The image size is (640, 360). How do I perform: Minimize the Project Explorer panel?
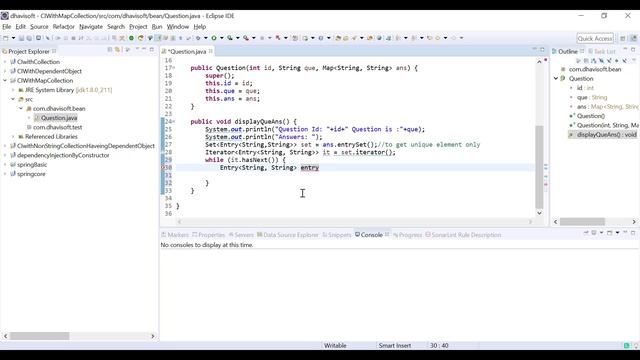144,49
